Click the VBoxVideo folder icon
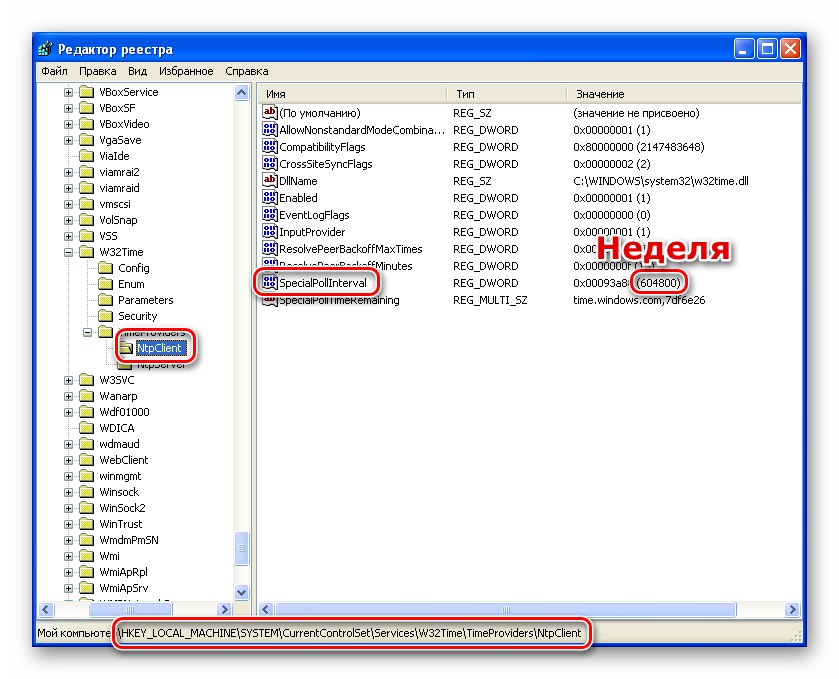The width and height of the screenshot is (839, 679). 86,124
